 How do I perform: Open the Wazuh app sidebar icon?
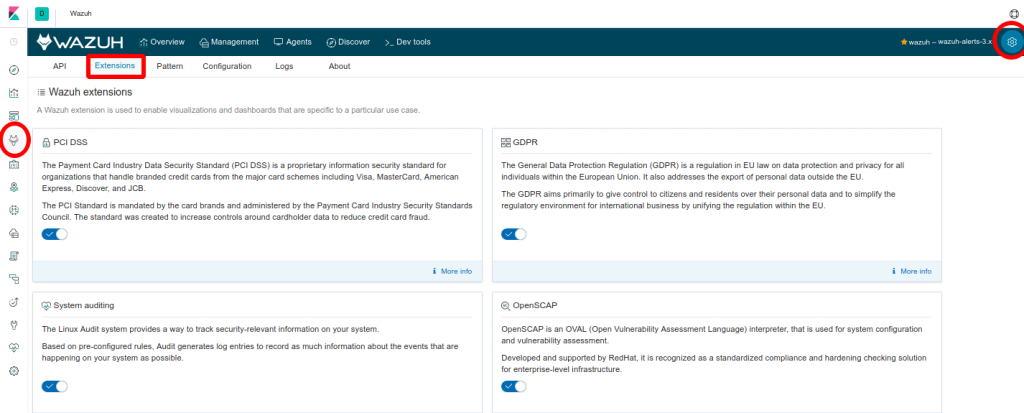(x=14, y=139)
